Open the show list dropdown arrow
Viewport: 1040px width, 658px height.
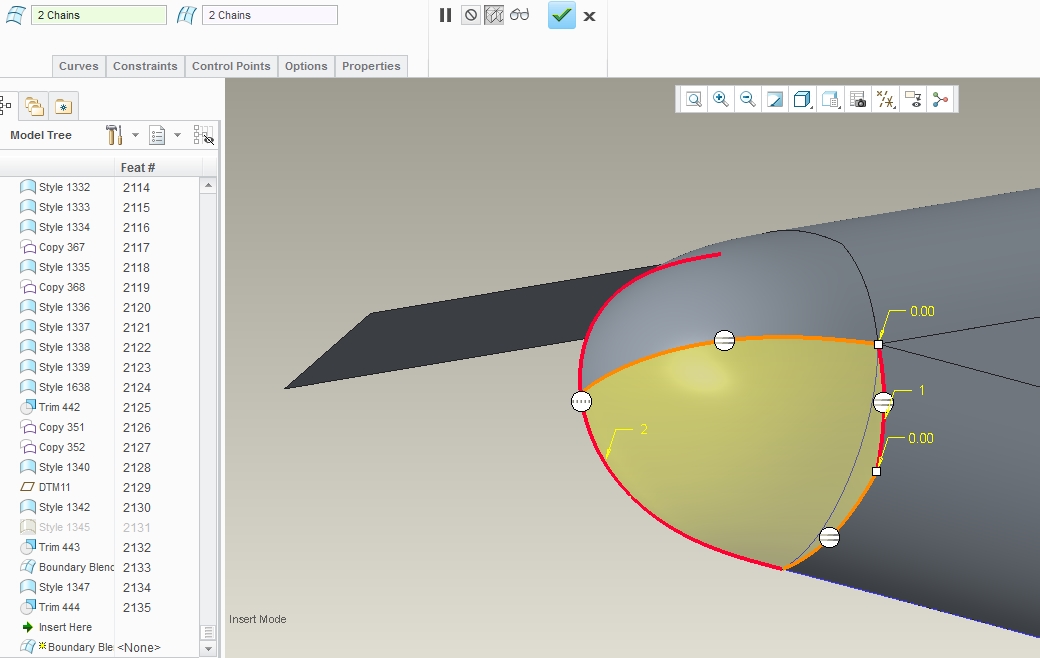tap(177, 135)
